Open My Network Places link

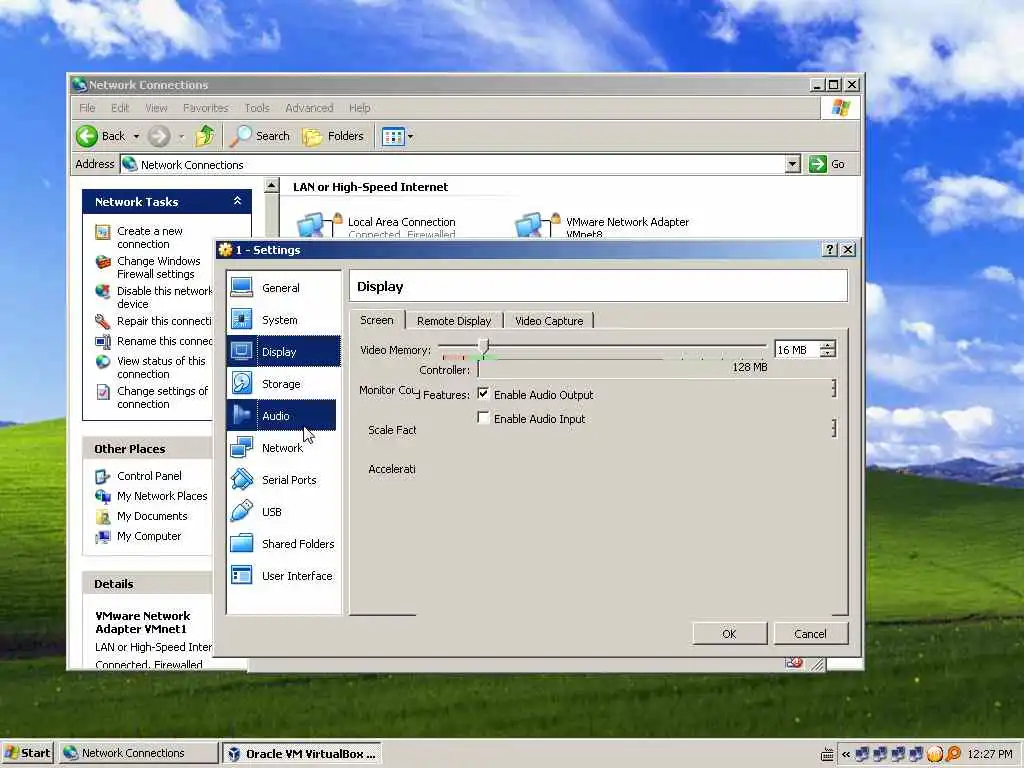pos(162,496)
